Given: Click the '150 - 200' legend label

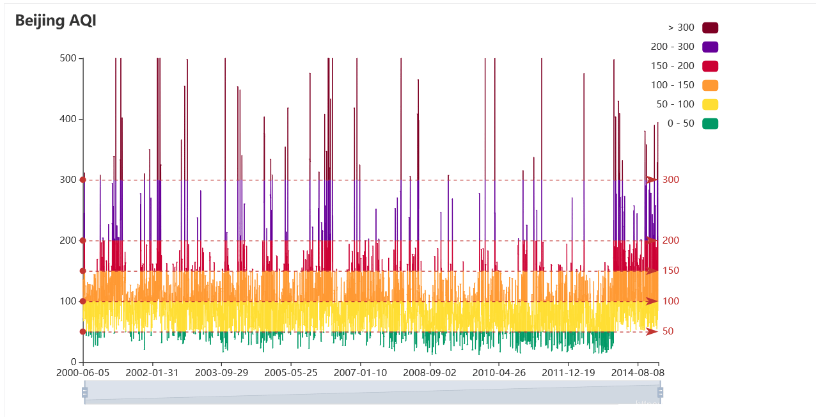Looking at the screenshot, I should (672, 66).
